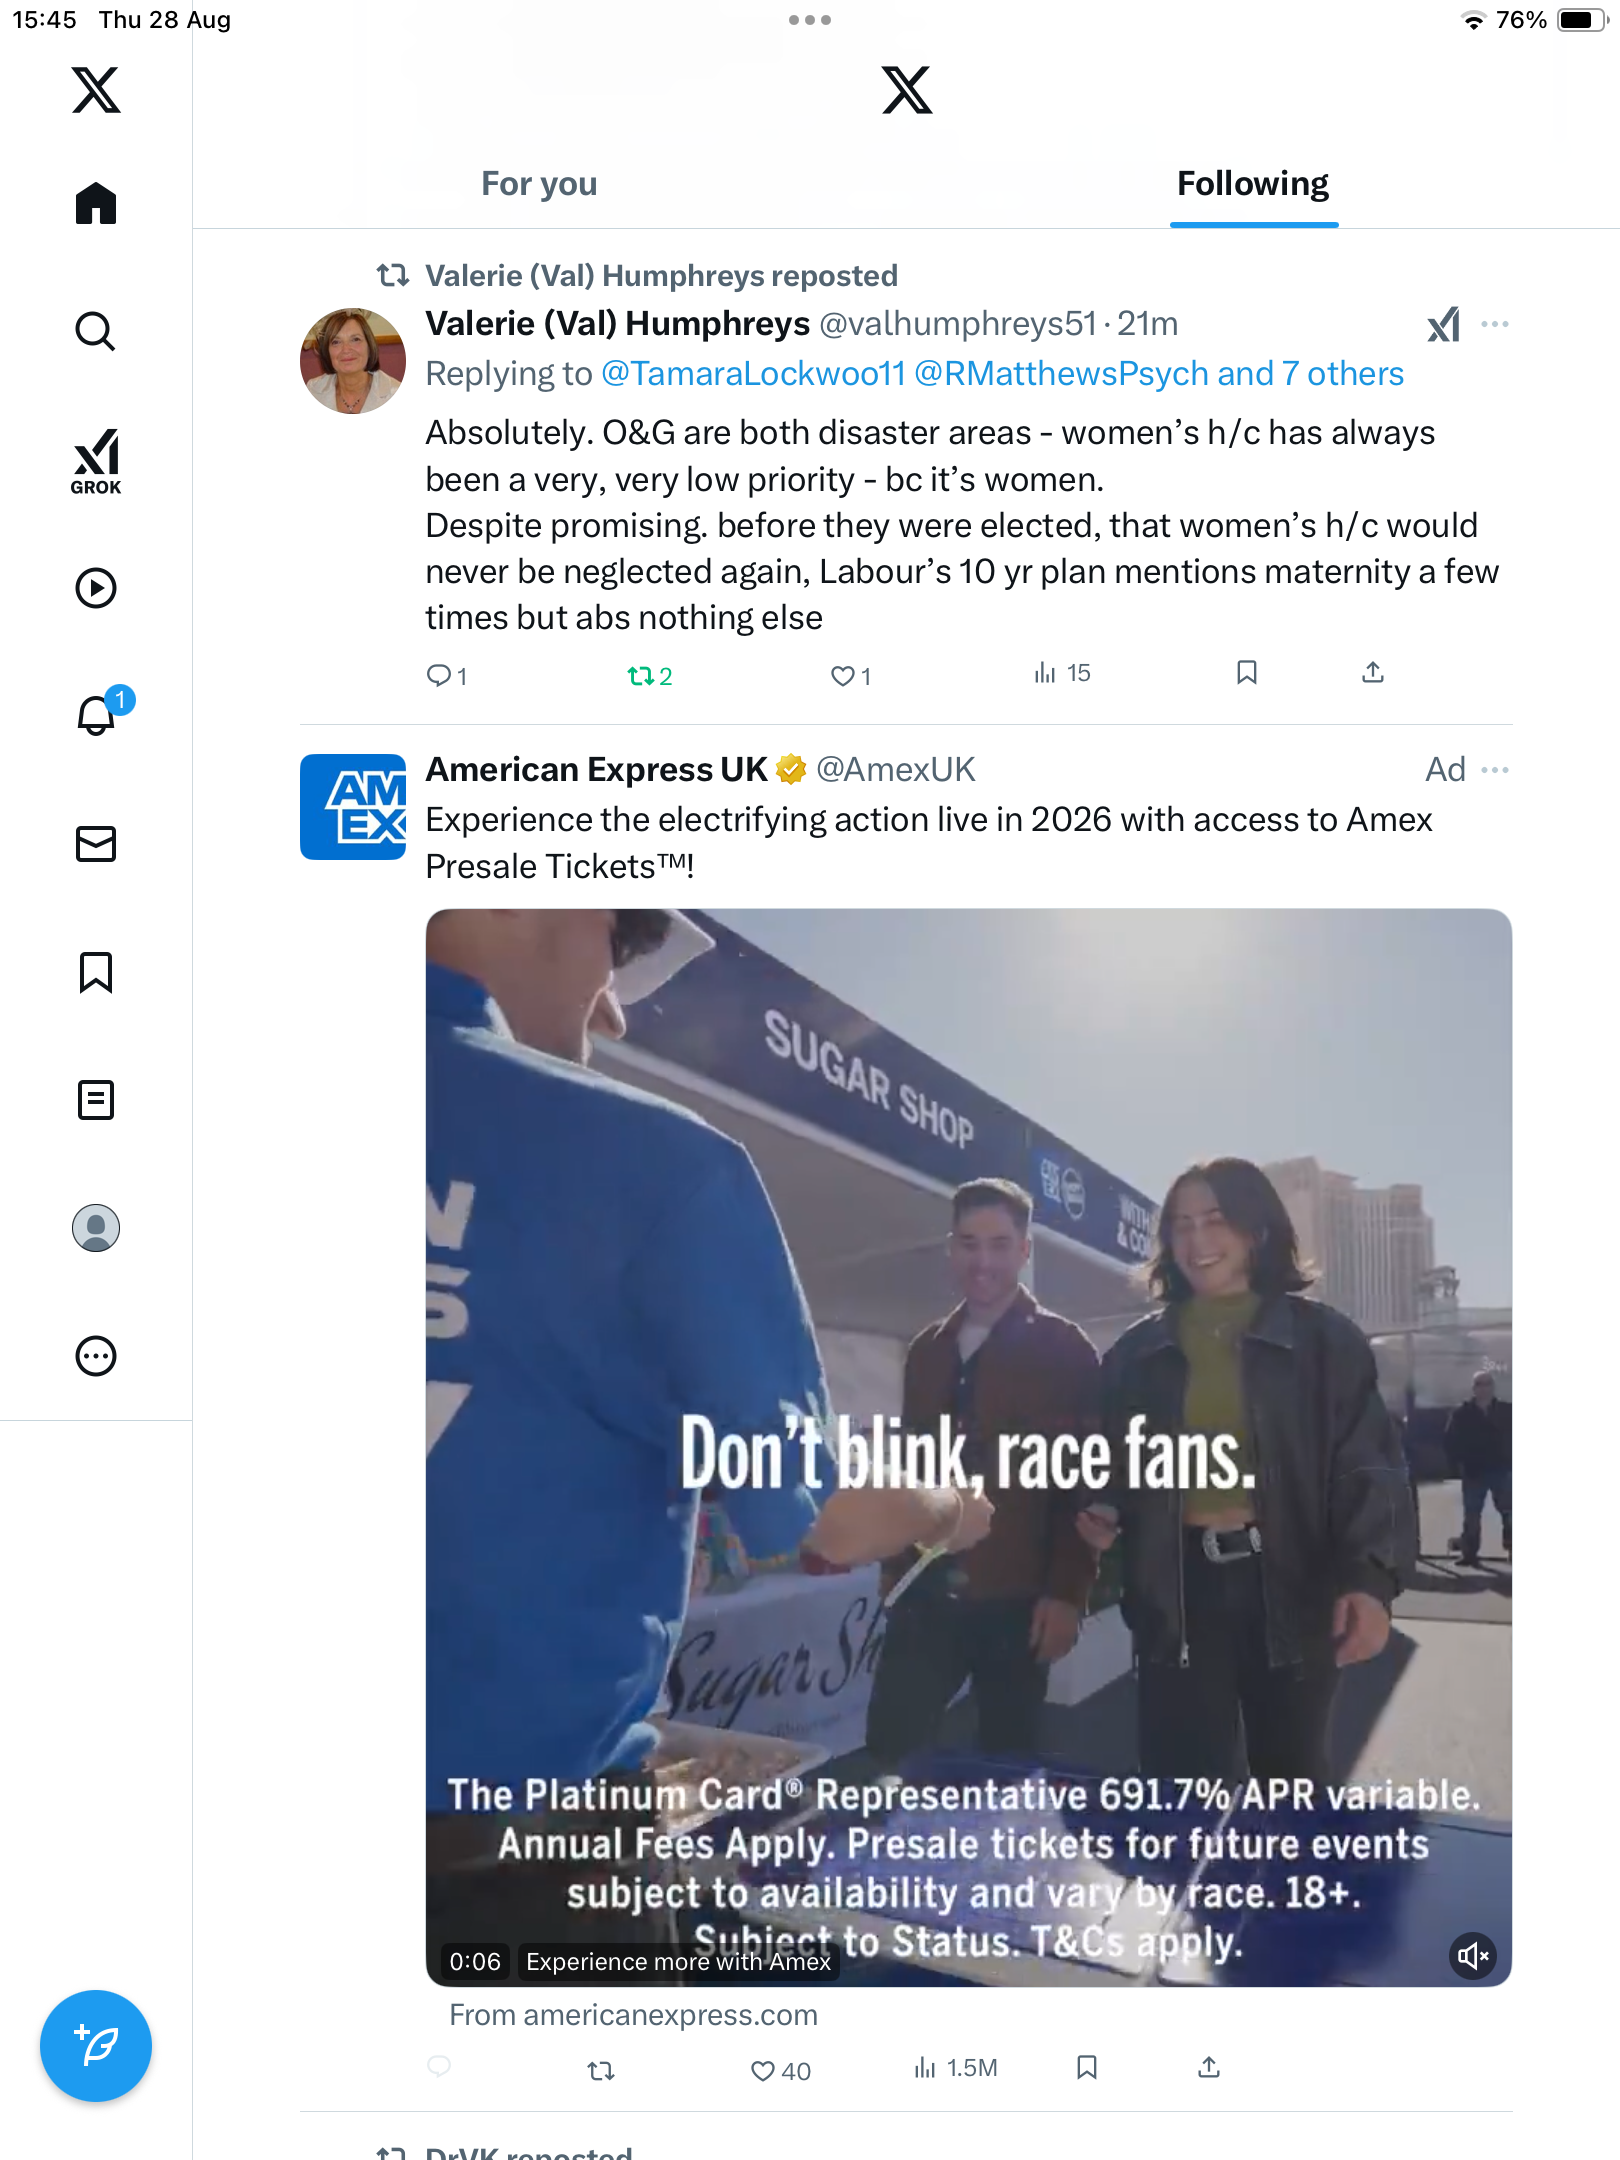Go to Home in the sidebar

click(x=96, y=203)
